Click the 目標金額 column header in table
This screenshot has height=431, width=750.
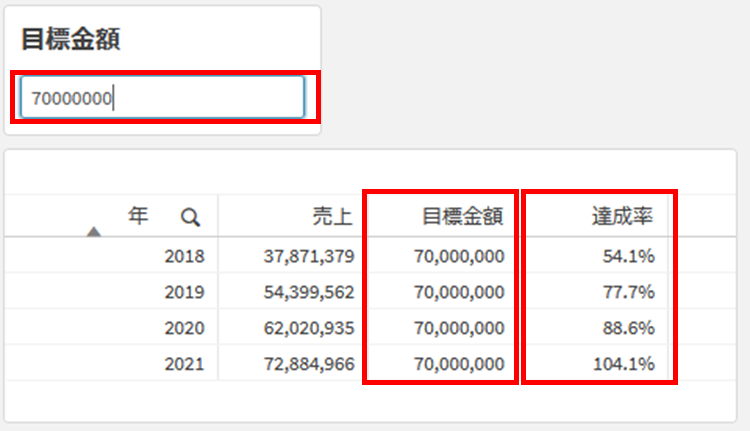462,216
